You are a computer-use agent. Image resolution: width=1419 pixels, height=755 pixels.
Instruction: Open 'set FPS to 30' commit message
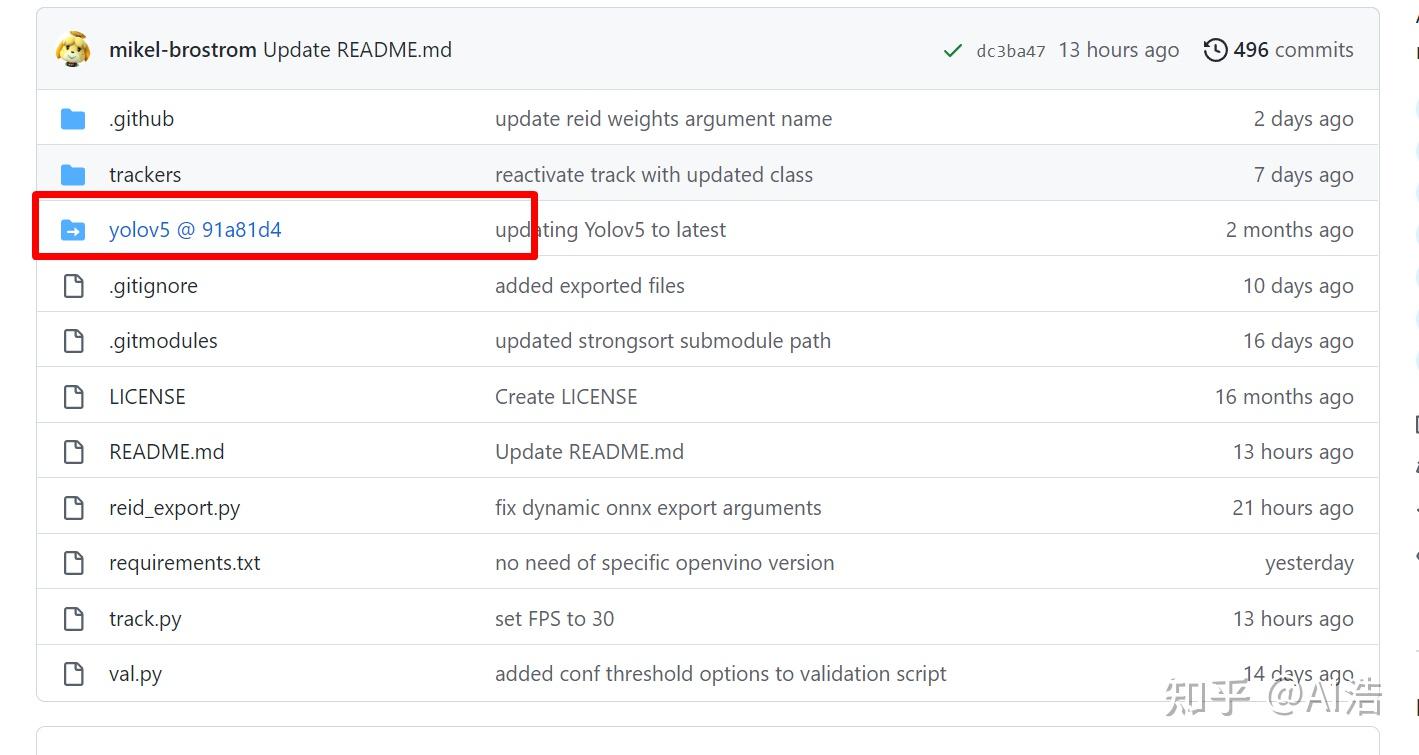pos(554,619)
